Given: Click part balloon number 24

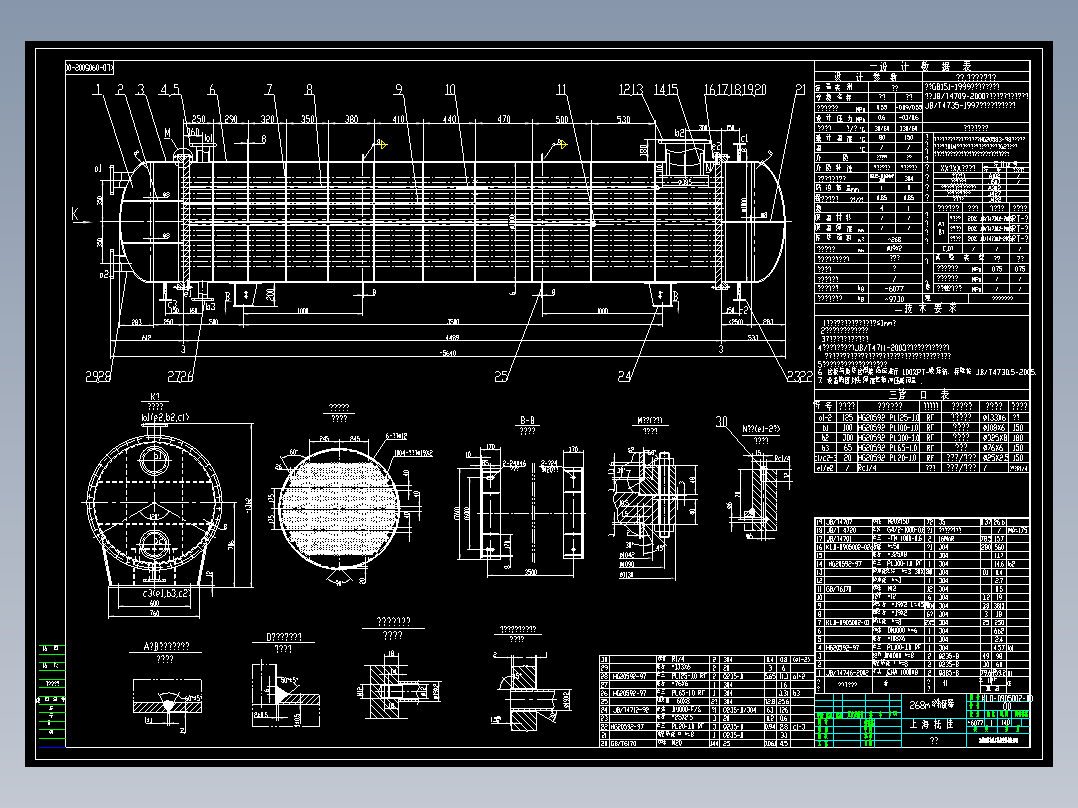Looking at the screenshot, I should (624, 376).
